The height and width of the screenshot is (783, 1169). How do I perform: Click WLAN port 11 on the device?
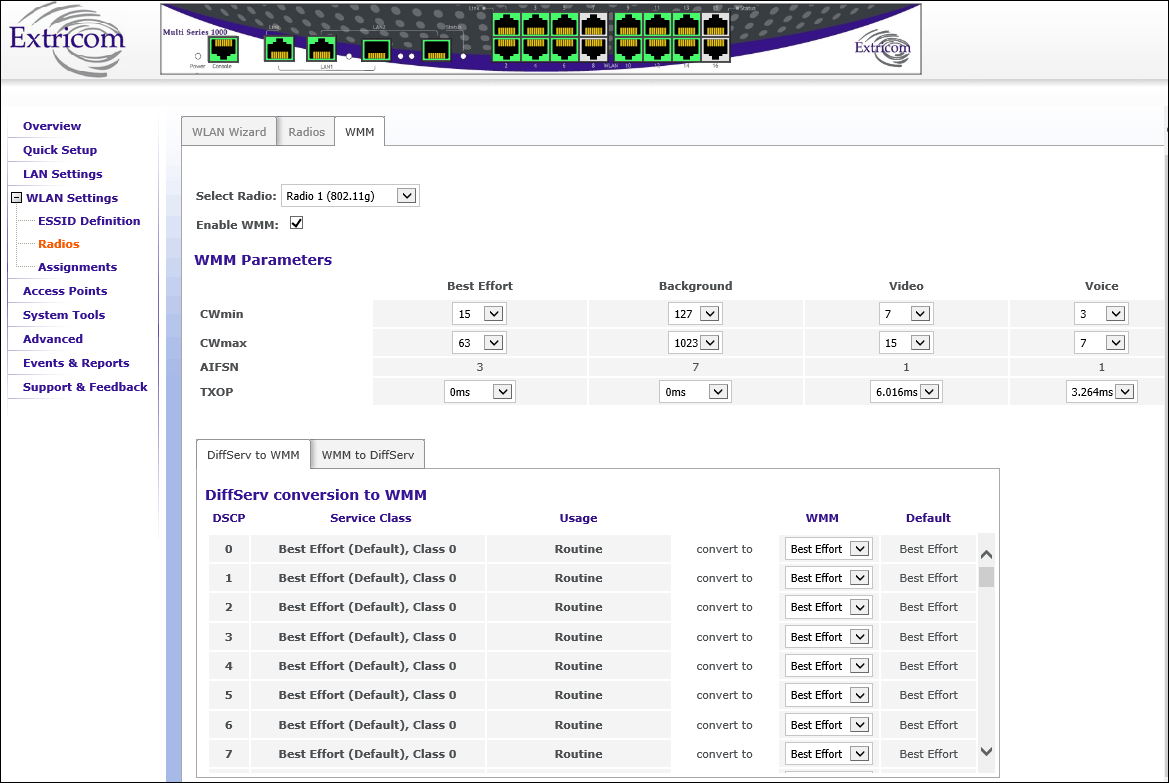tap(657, 25)
